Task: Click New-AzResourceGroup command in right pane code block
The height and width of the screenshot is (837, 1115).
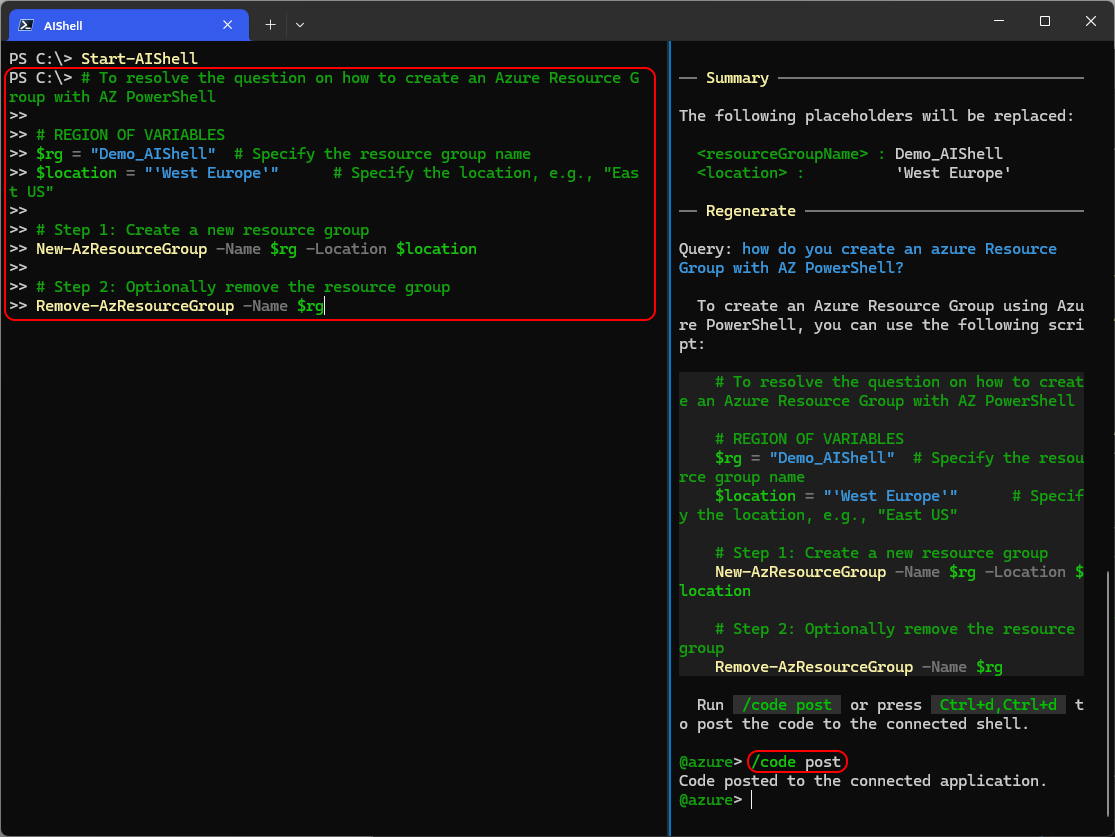Action: (x=801, y=572)
